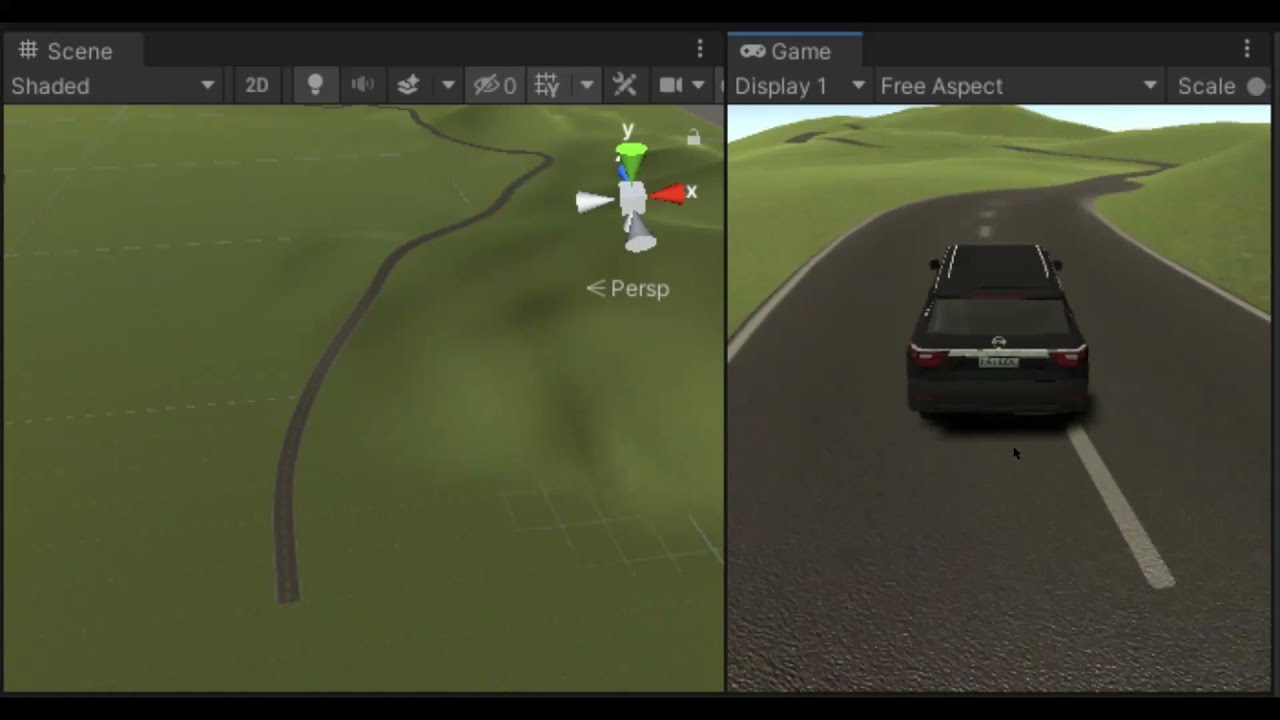Toggle the Persp projection label
The image size is (1280, 720).
click(x=628, y=288)
